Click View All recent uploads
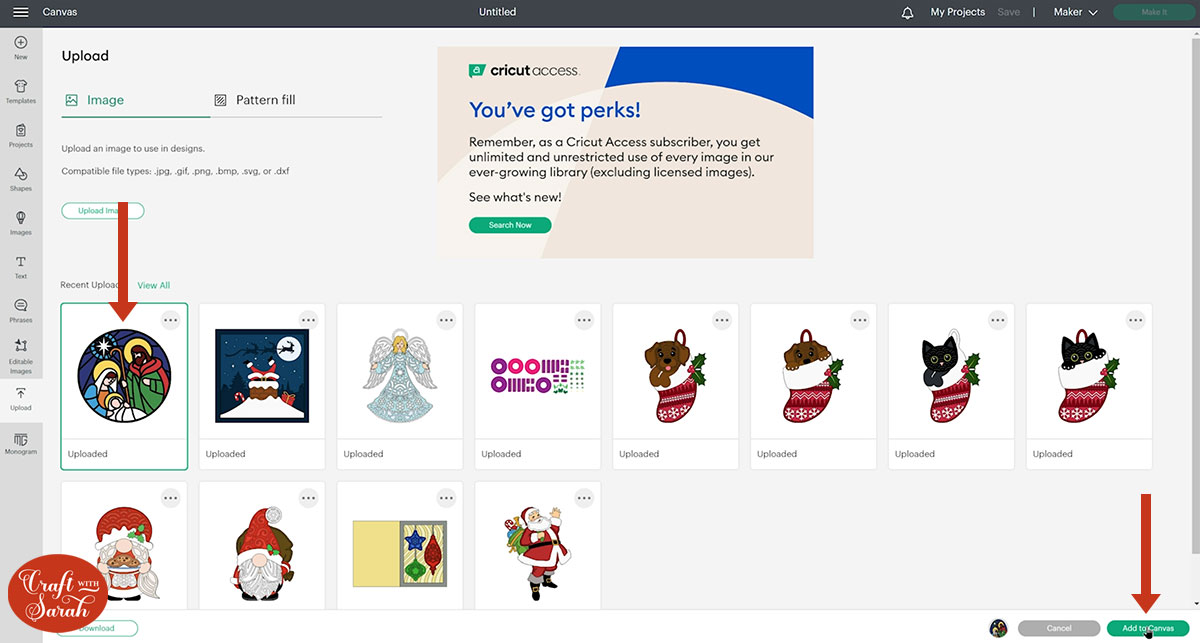Viewport: 1200px width, 643px height. [x=154, y=286]
